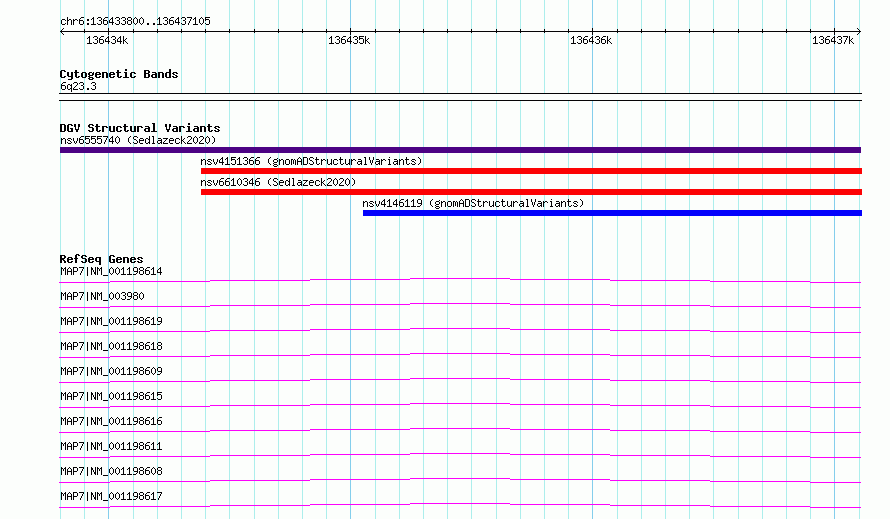
Task: Click the 136435k ruler tick label
Action: click(349, 40)
